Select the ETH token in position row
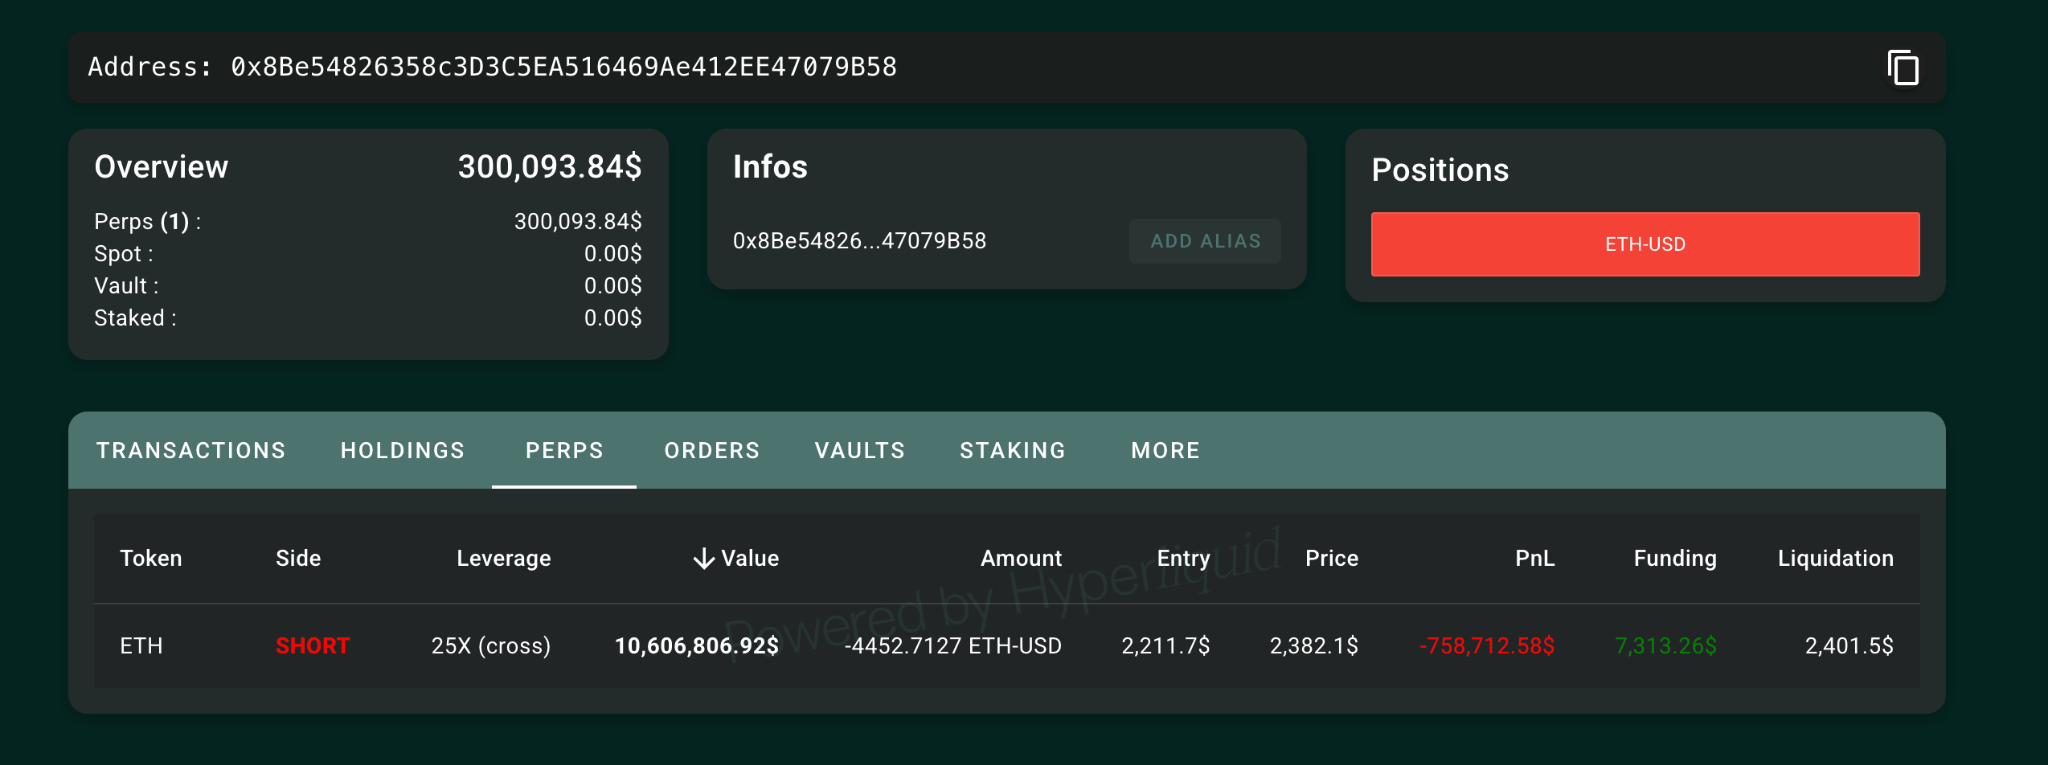Image resolution: width=2048 pixels, height=765 pixels. (141, 646)
